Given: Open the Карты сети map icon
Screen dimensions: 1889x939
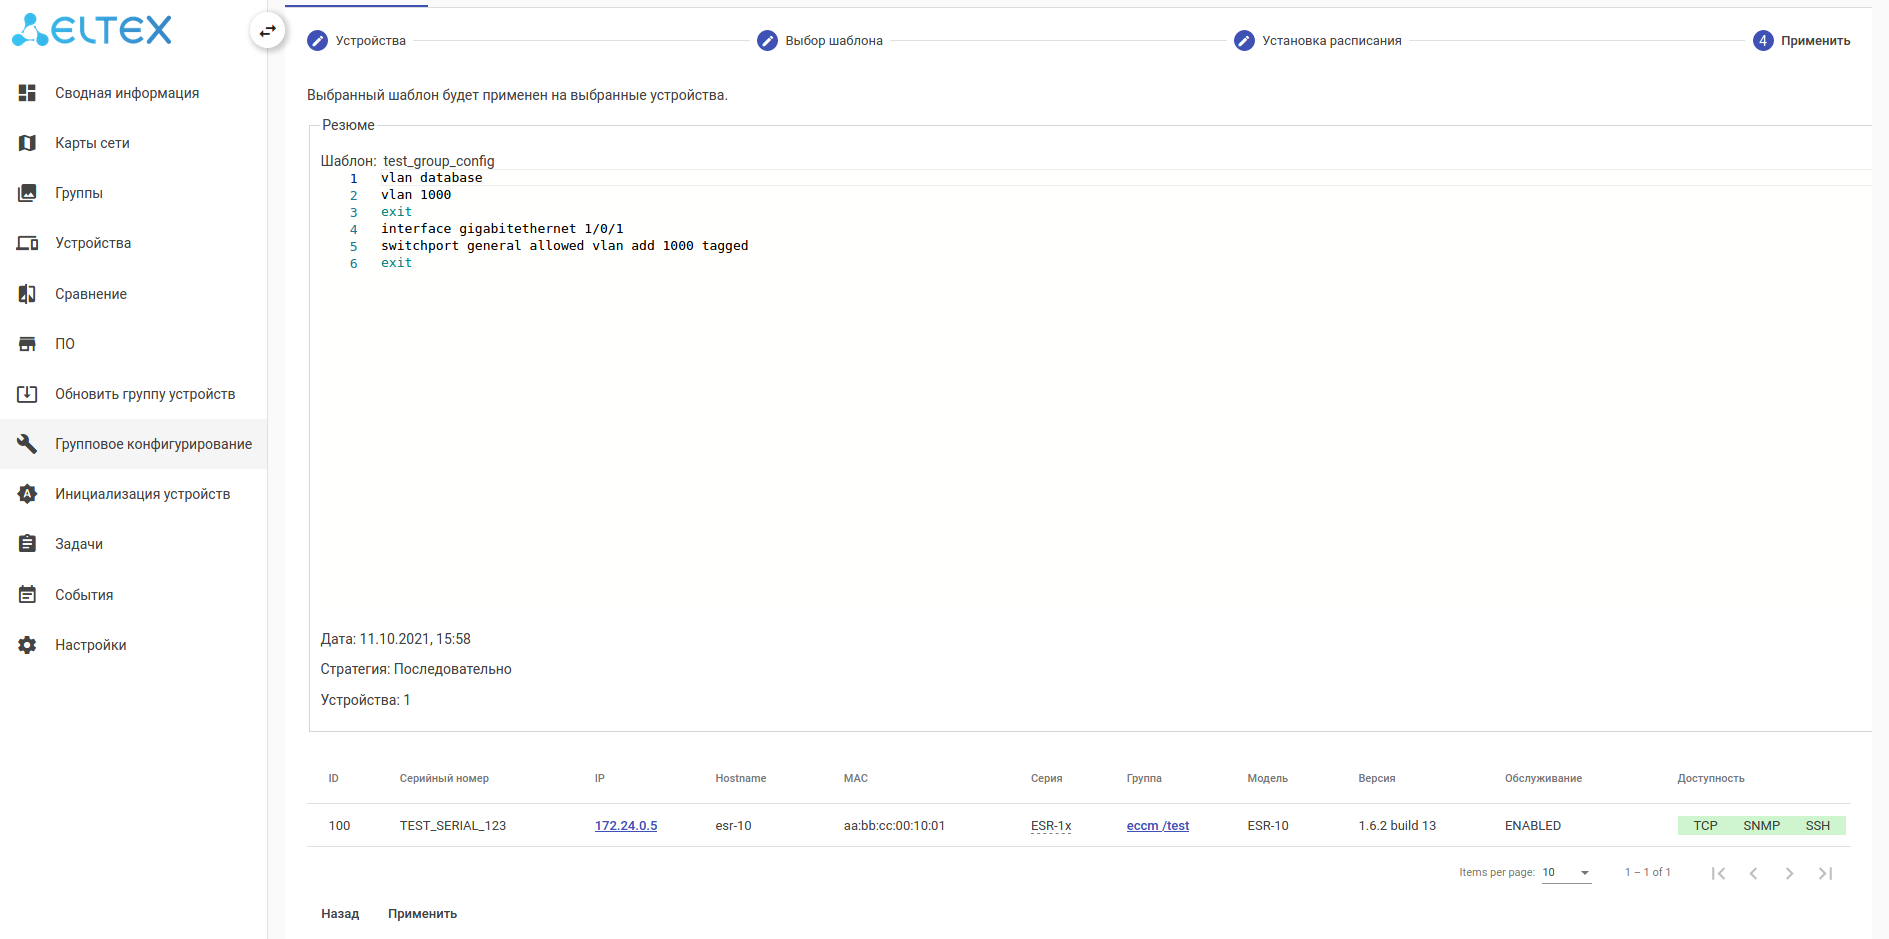Looking at the screenshot, I should [x=27, y=143].
